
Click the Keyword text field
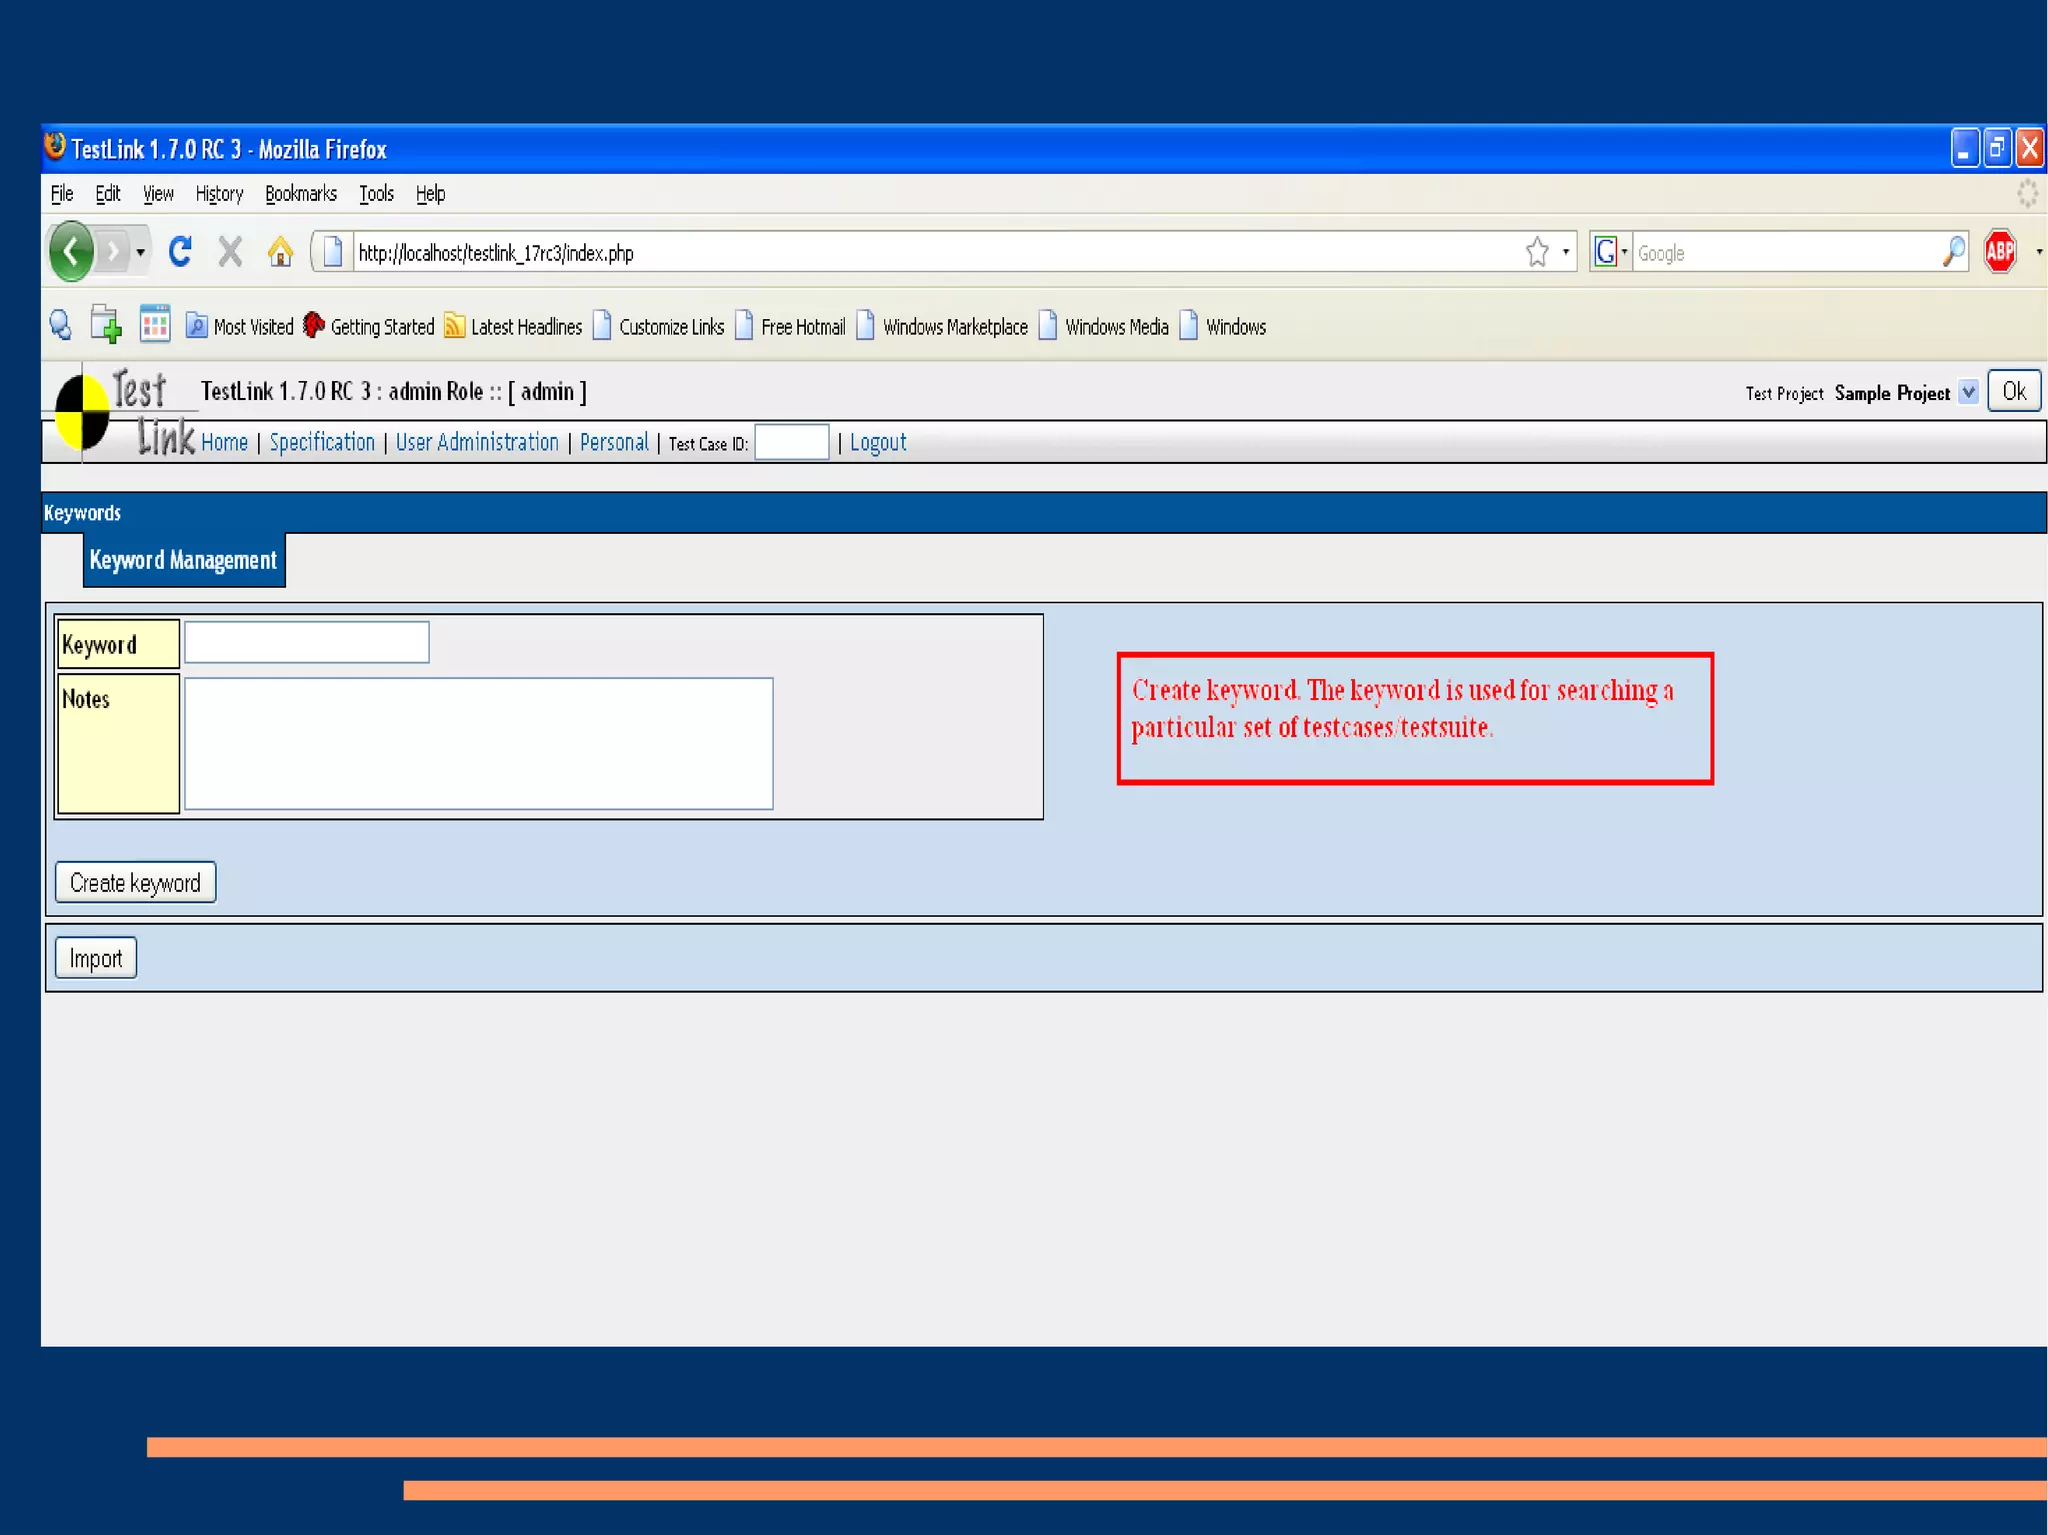click(x=307, y=642)
